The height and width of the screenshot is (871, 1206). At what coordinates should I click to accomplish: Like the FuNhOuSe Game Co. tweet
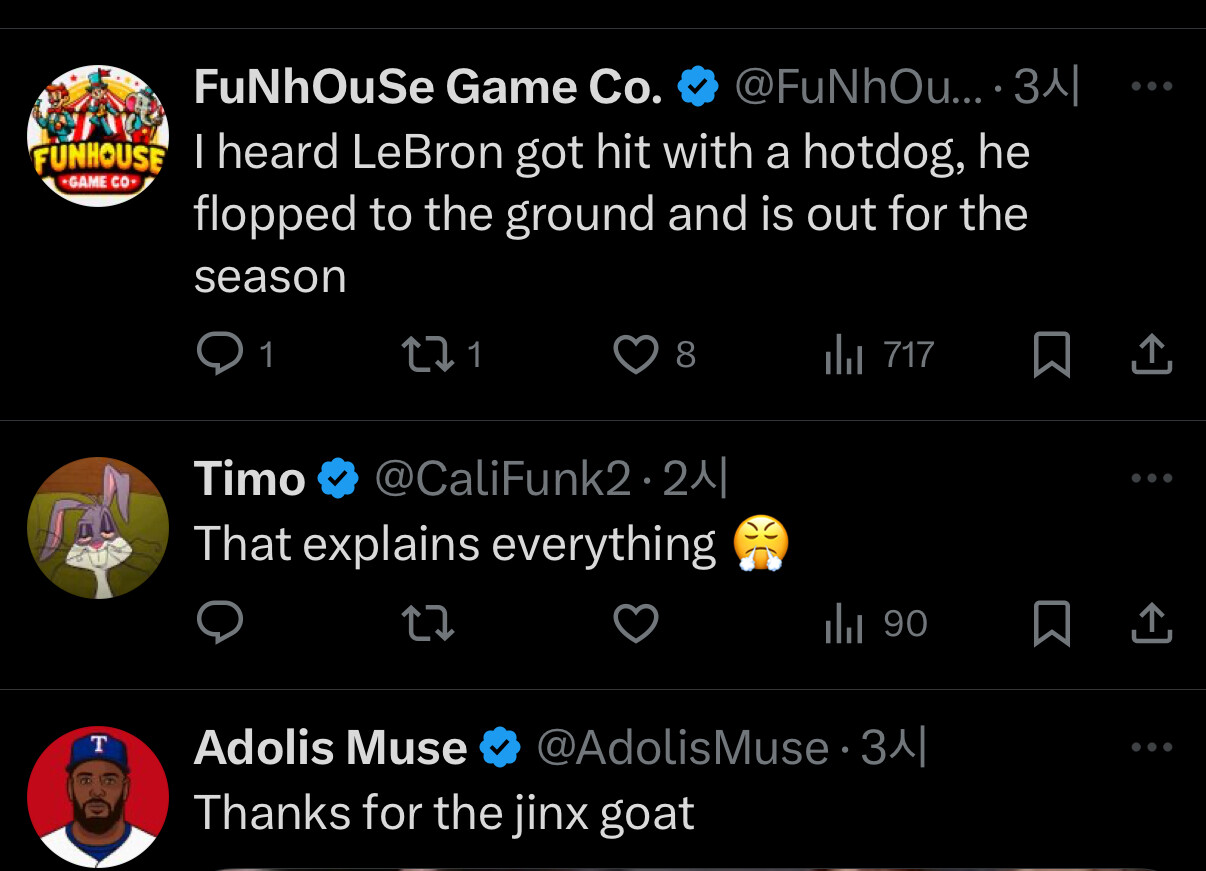pos(635,355)
